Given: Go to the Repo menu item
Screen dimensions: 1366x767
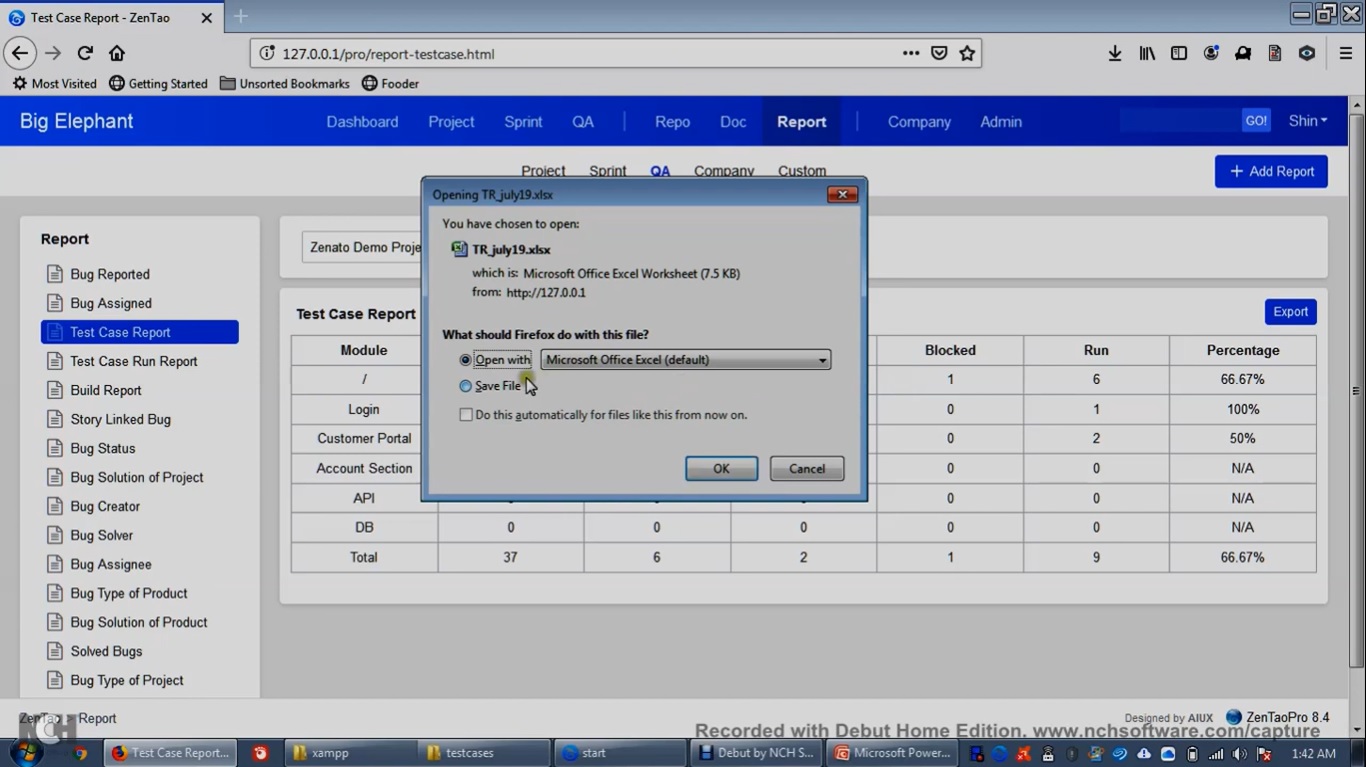Looking at the screenshot, I should coord(672,122).
